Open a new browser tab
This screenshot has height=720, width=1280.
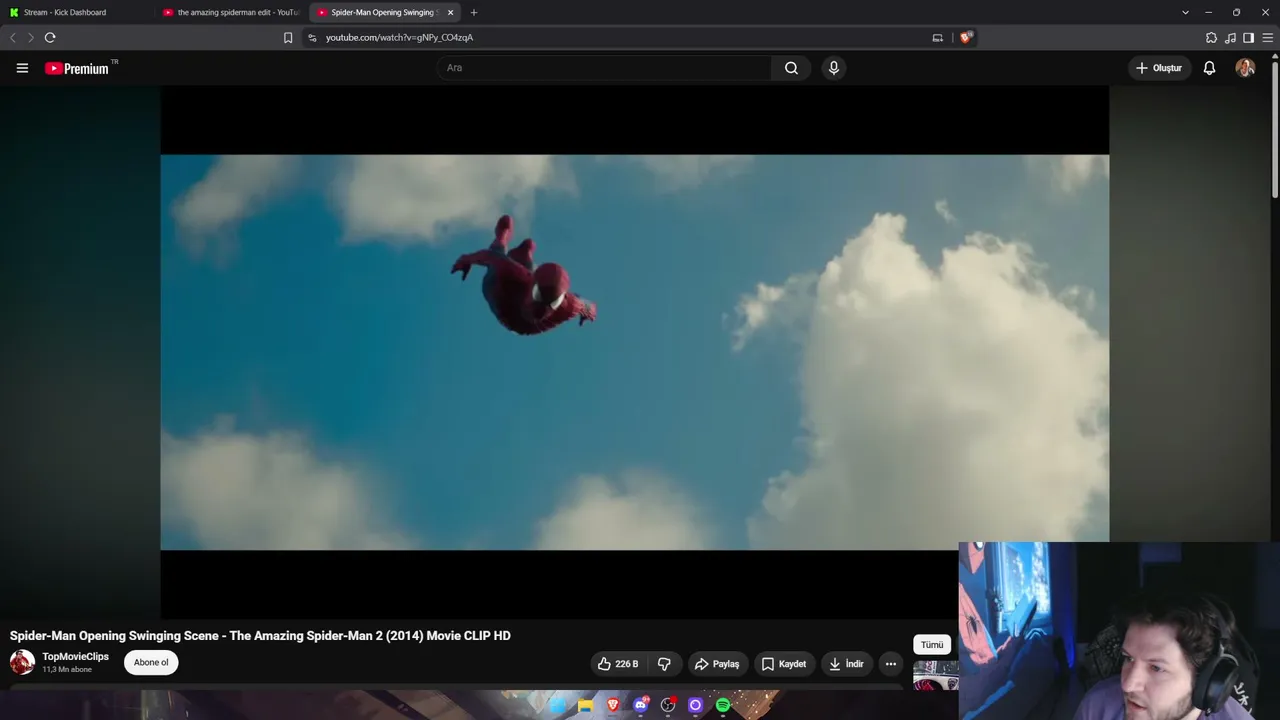(474, 12)
